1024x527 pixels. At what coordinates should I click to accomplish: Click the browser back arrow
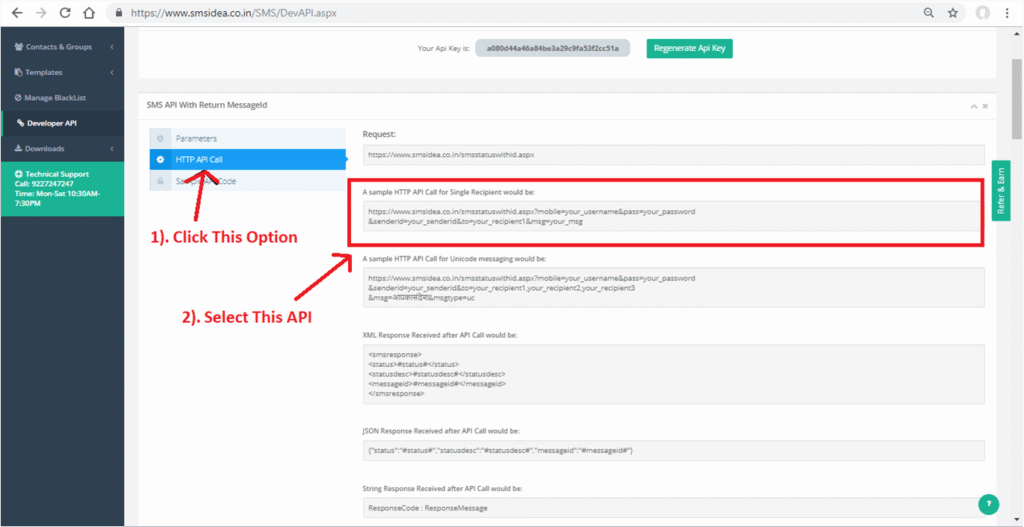tap(16, 13)
